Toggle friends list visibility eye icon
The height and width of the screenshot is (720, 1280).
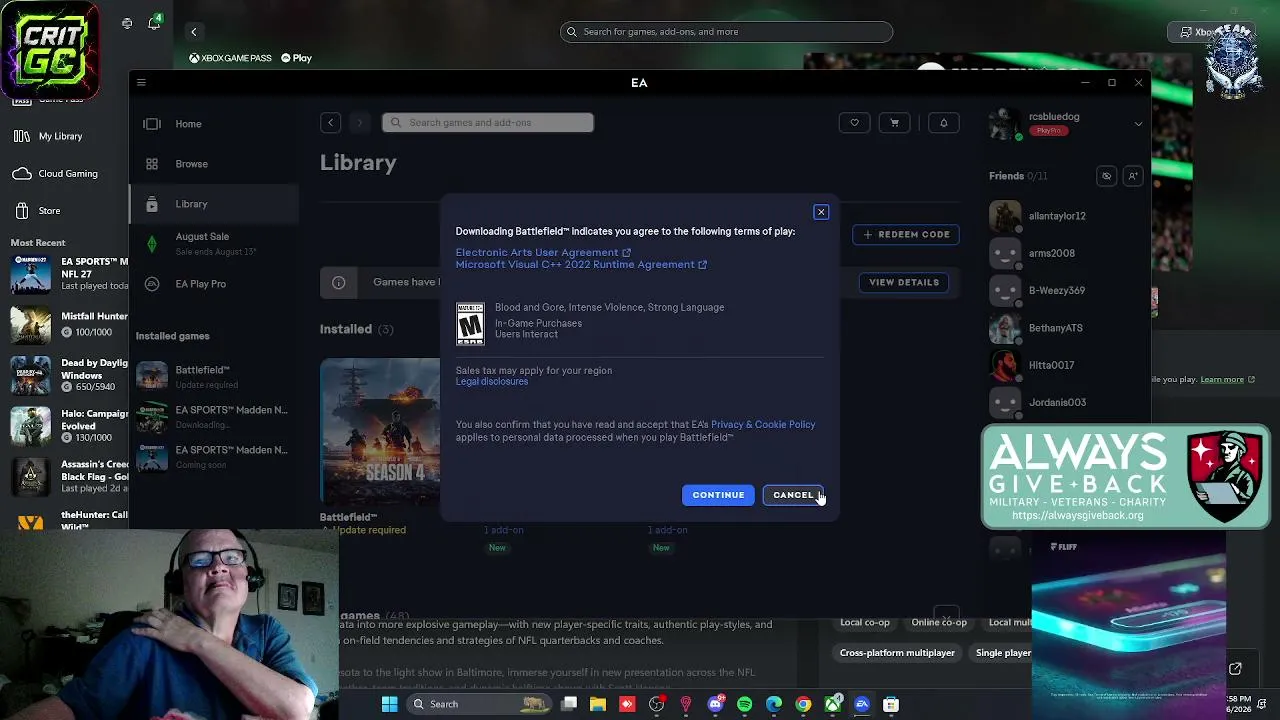tap(1106, 176)
